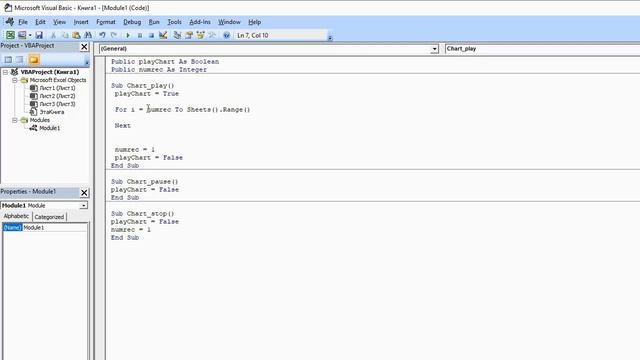Open the Object Browser toolbar icon
Viewport: 640px width, 360px height.
200,36
